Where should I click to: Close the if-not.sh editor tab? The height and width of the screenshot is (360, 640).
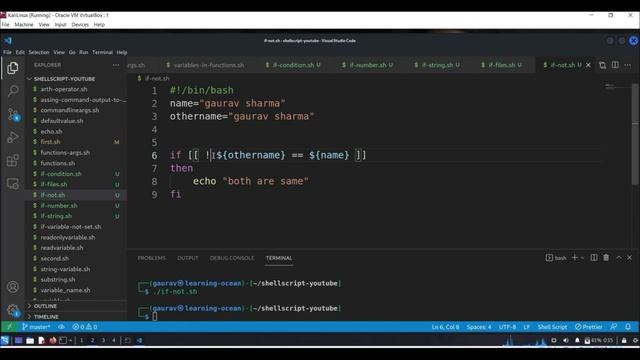tap(588, 65)
